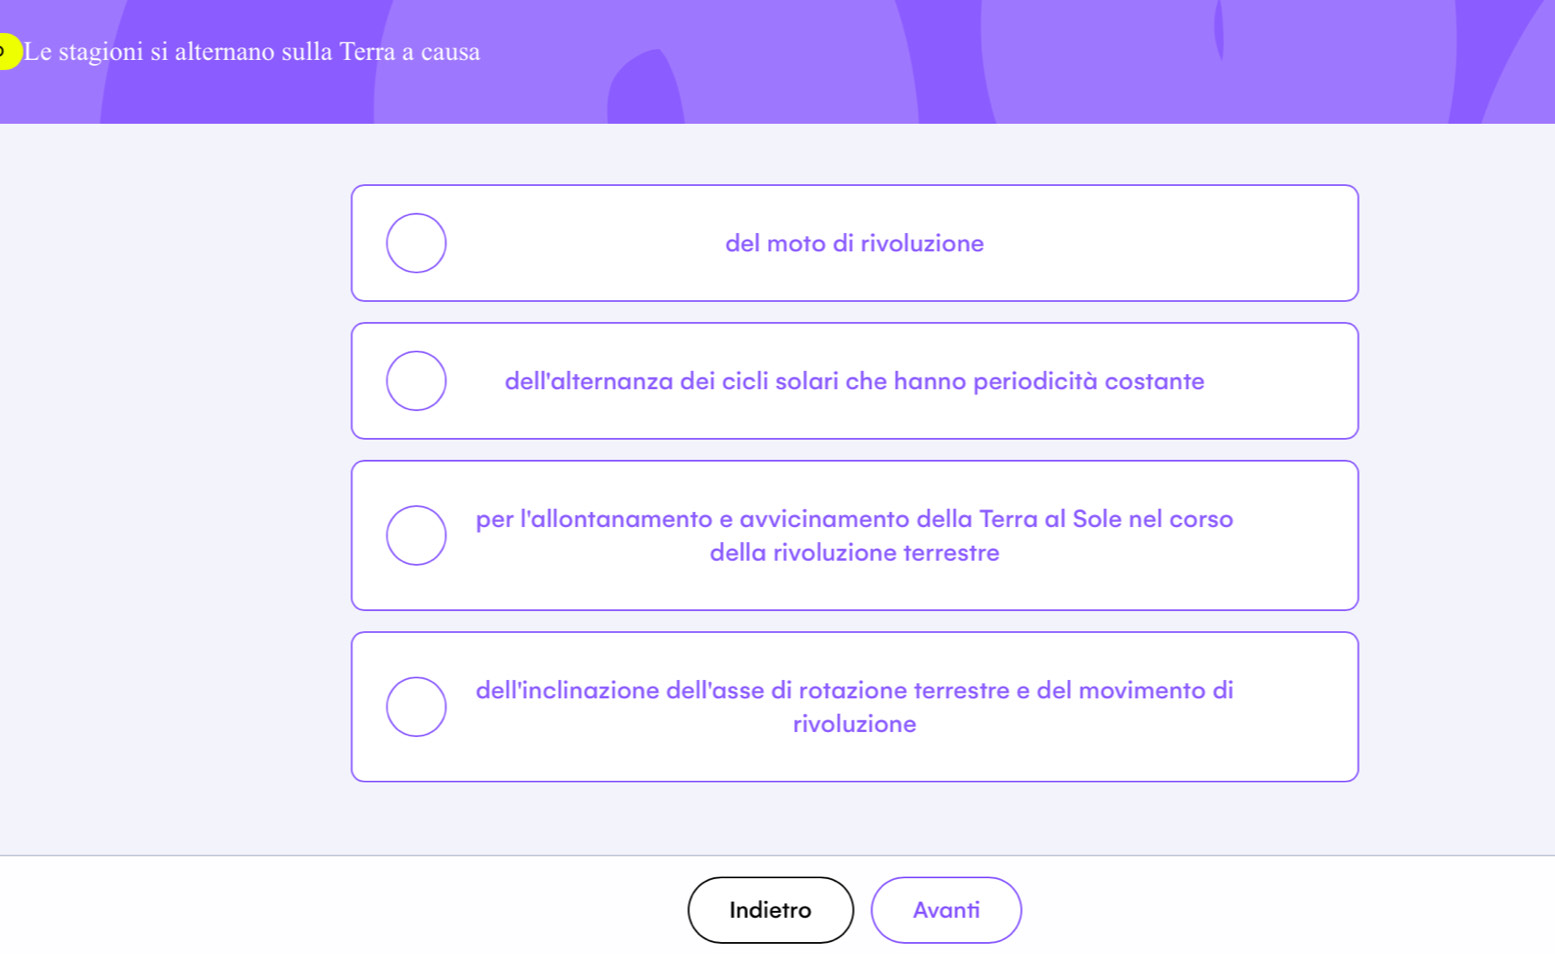Pick radio circle for 'dell'inclinazione dell'asse di rotazione'
The width and height of the screenshot is (1555, 954).
416,707
